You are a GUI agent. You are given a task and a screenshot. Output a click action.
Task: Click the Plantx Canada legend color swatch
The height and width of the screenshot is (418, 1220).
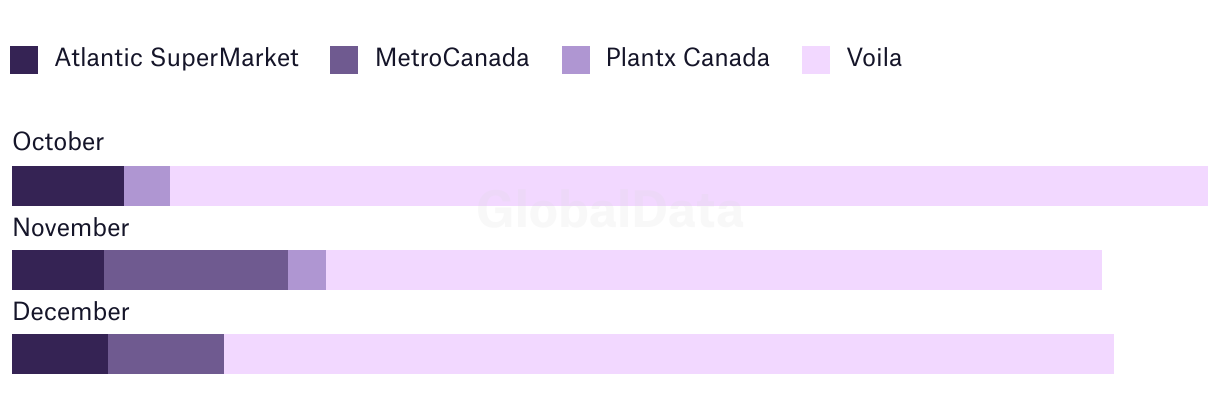tap(576, 60)
